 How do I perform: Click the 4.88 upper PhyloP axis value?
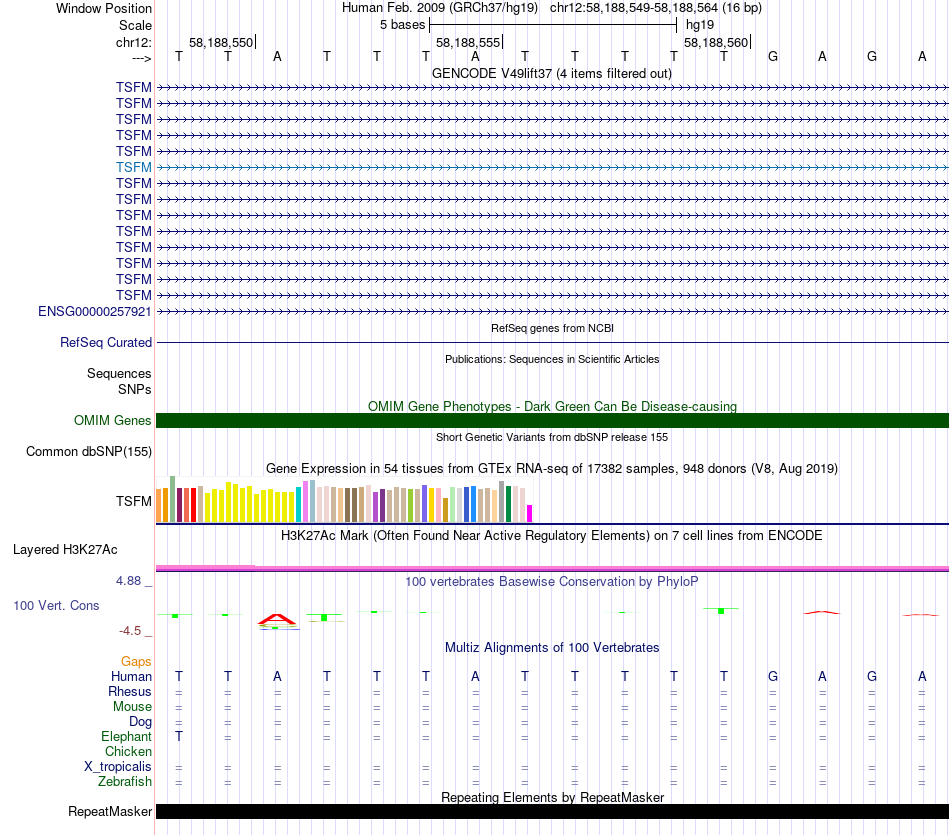pos(128,581)
